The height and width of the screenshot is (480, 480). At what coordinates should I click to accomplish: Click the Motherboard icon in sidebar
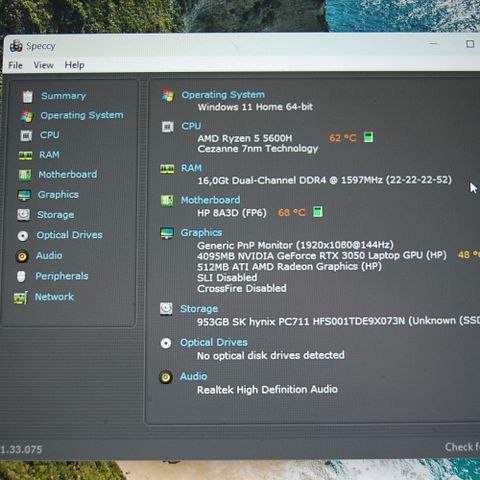24,175
